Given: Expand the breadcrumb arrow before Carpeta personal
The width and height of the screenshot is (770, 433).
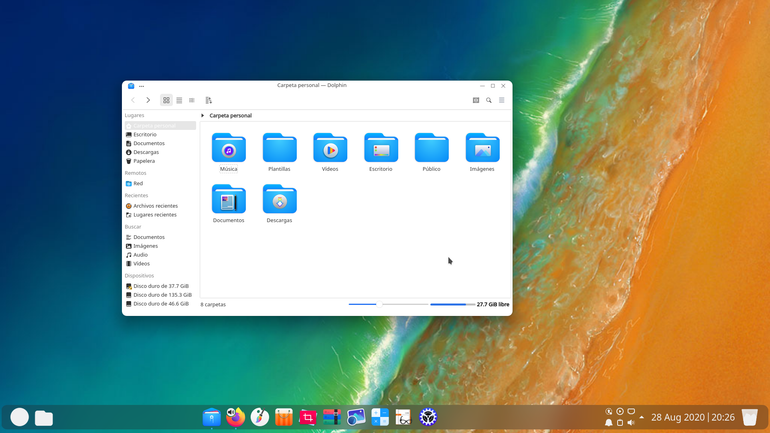Looking at the screenshot, I should pyautogui.click(x=202, y=115).
